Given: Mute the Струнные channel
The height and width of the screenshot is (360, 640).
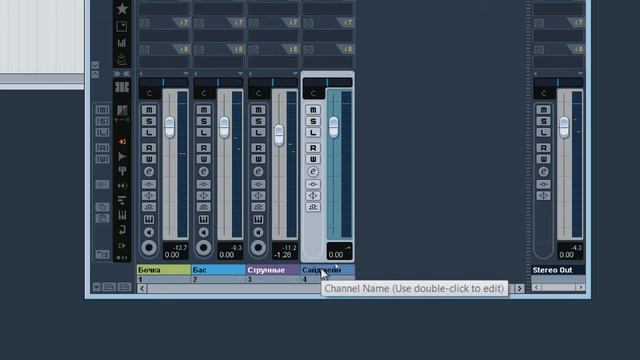Looking at the screenshot, I should pos(258,110).
